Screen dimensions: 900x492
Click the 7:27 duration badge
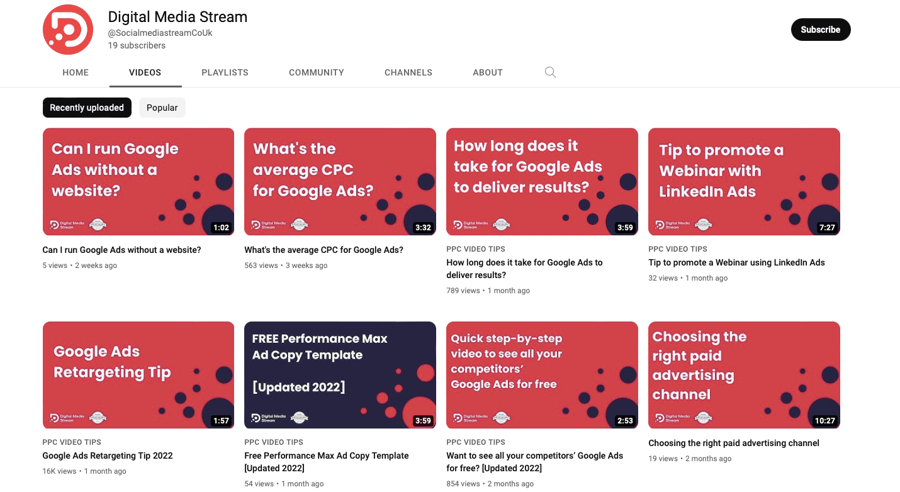(x=827, y=227)
